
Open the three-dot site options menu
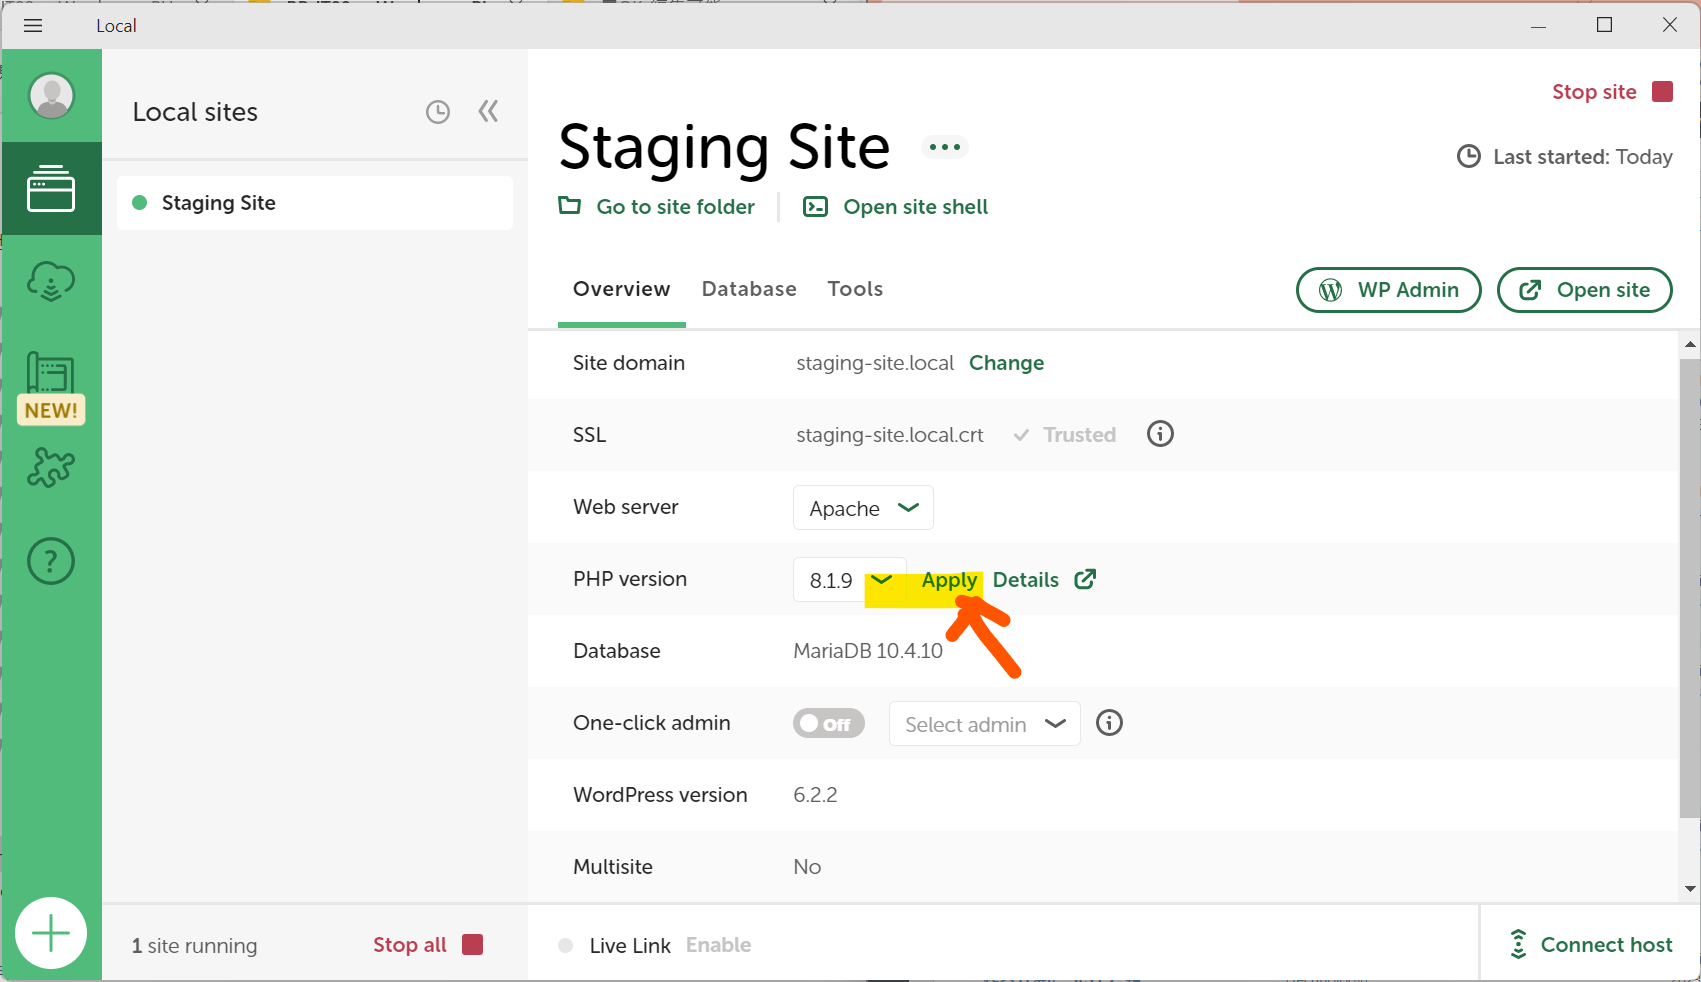point(944,147)
